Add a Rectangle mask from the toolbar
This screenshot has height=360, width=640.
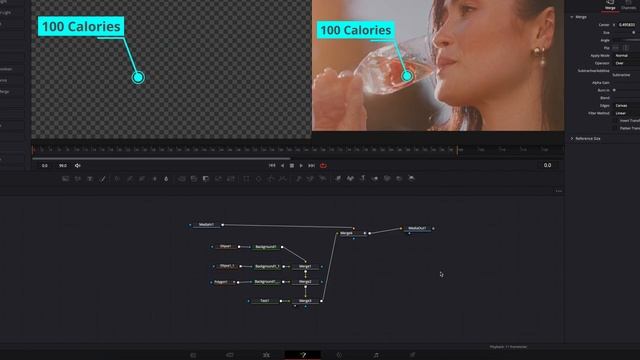[x=246, y=179]
